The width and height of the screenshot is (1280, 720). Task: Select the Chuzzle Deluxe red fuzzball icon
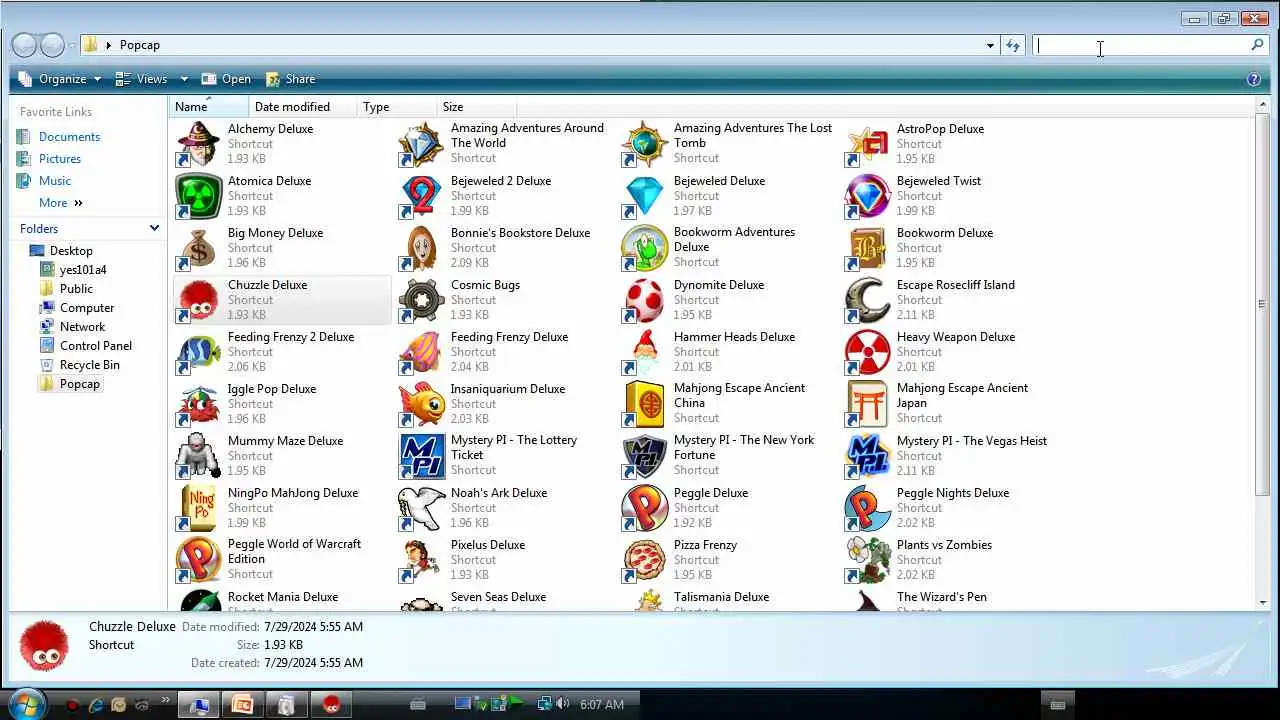[x=198, y=300]
